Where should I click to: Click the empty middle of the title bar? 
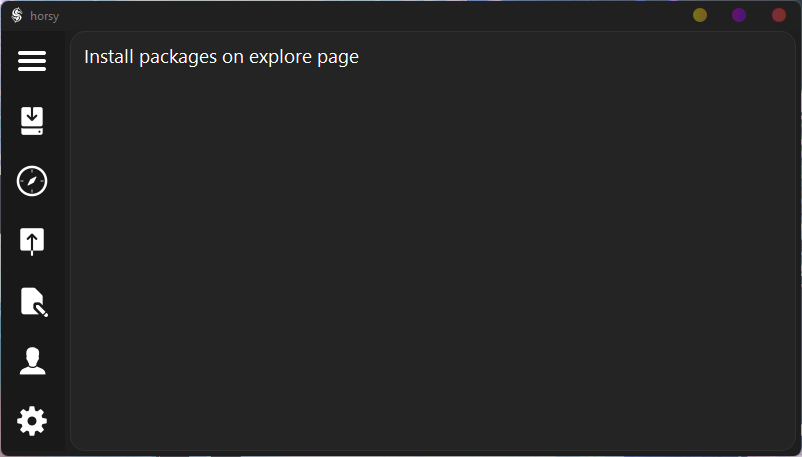click(380, 15)
